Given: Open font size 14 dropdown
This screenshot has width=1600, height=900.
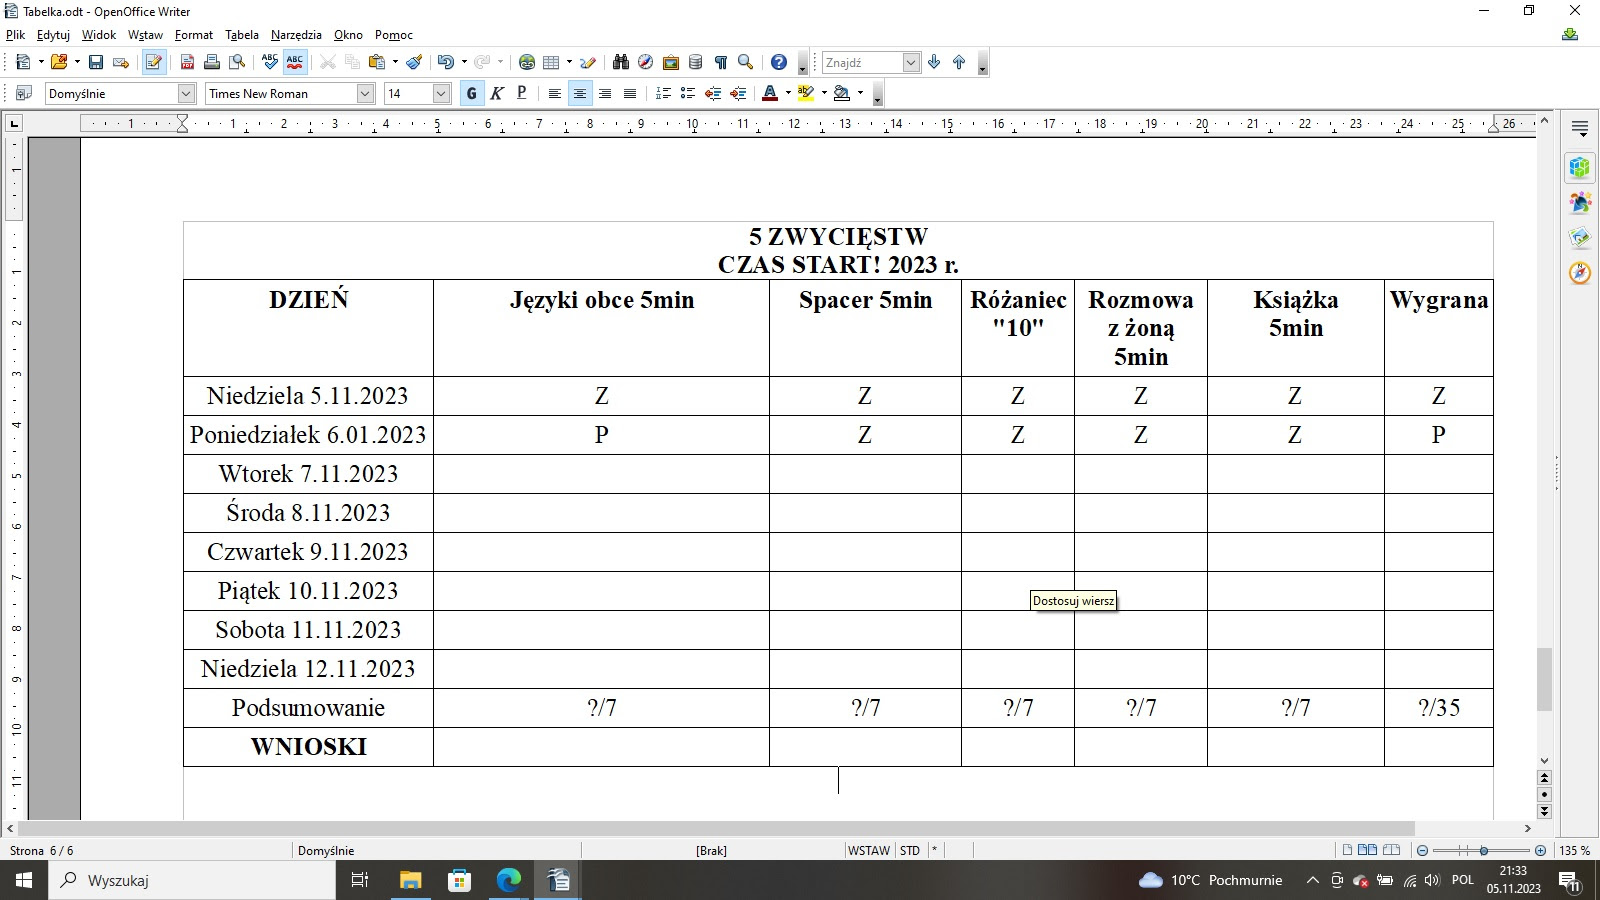Looking at the screenshot, I should tap(442, 93).
